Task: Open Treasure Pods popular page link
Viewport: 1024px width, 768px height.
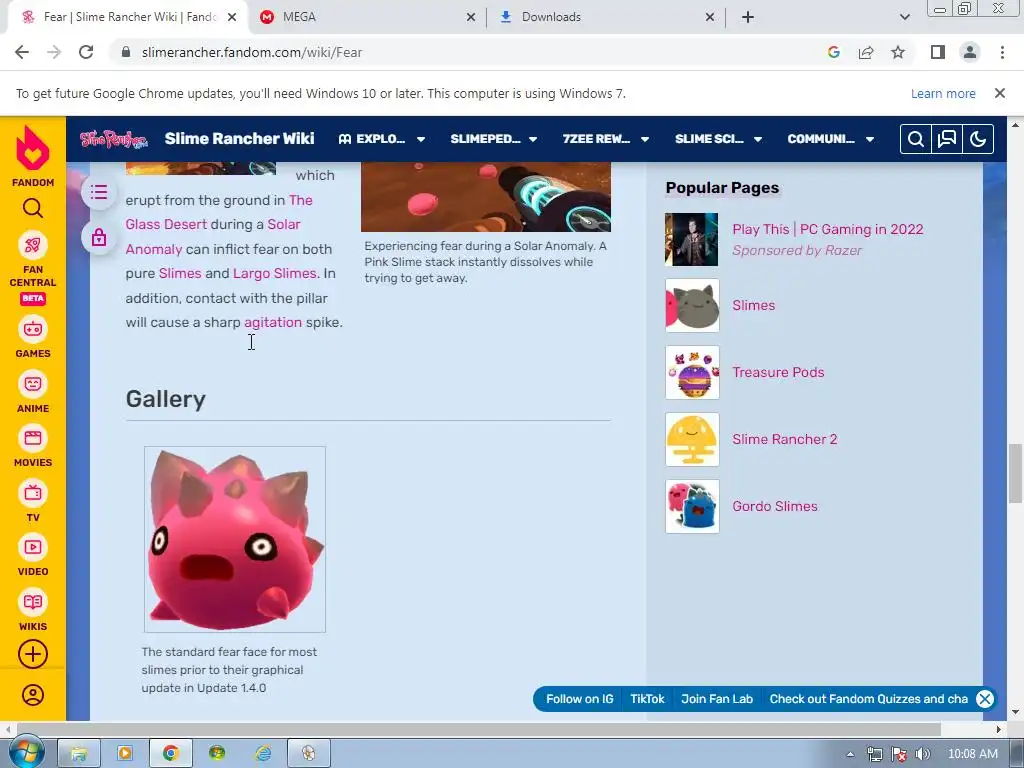Action: (778, 372)
